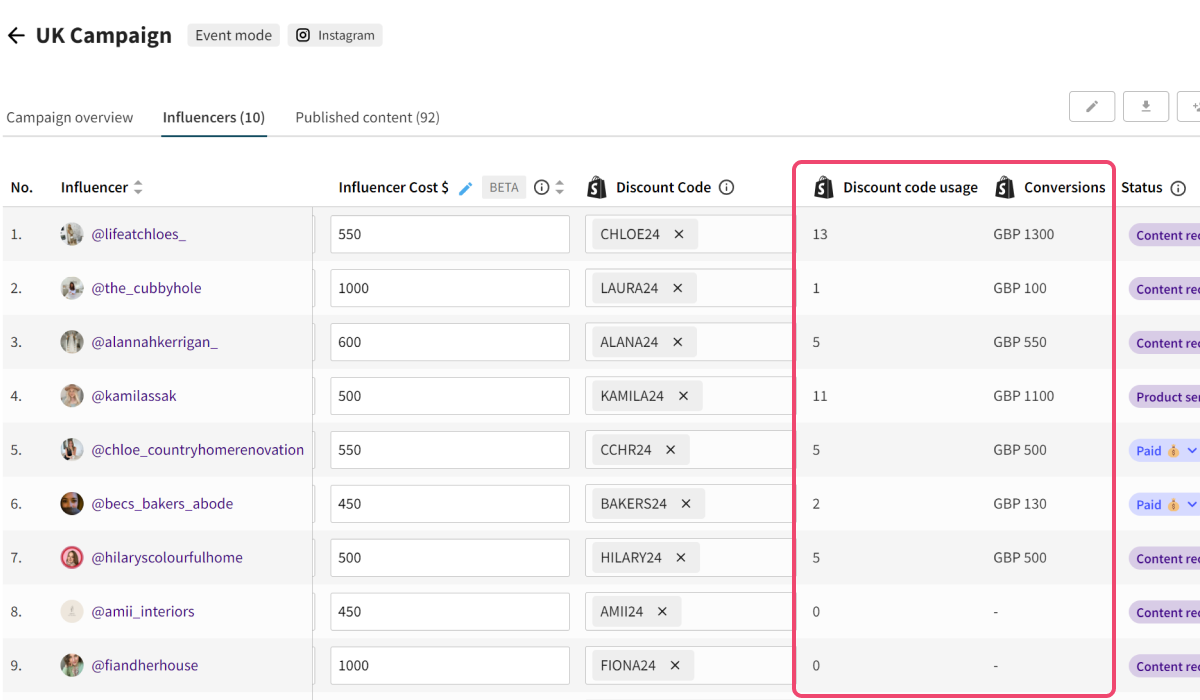Click the shopping bag icon beside Discount Code

597,186
